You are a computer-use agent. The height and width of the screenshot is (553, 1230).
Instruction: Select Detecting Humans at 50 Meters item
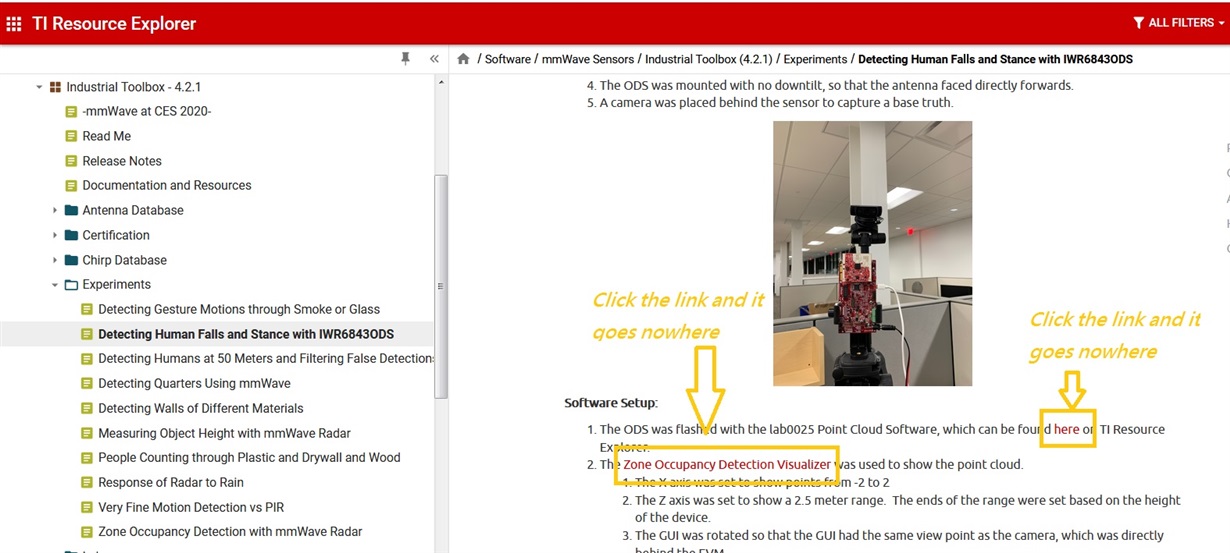[x=266, y=358]
